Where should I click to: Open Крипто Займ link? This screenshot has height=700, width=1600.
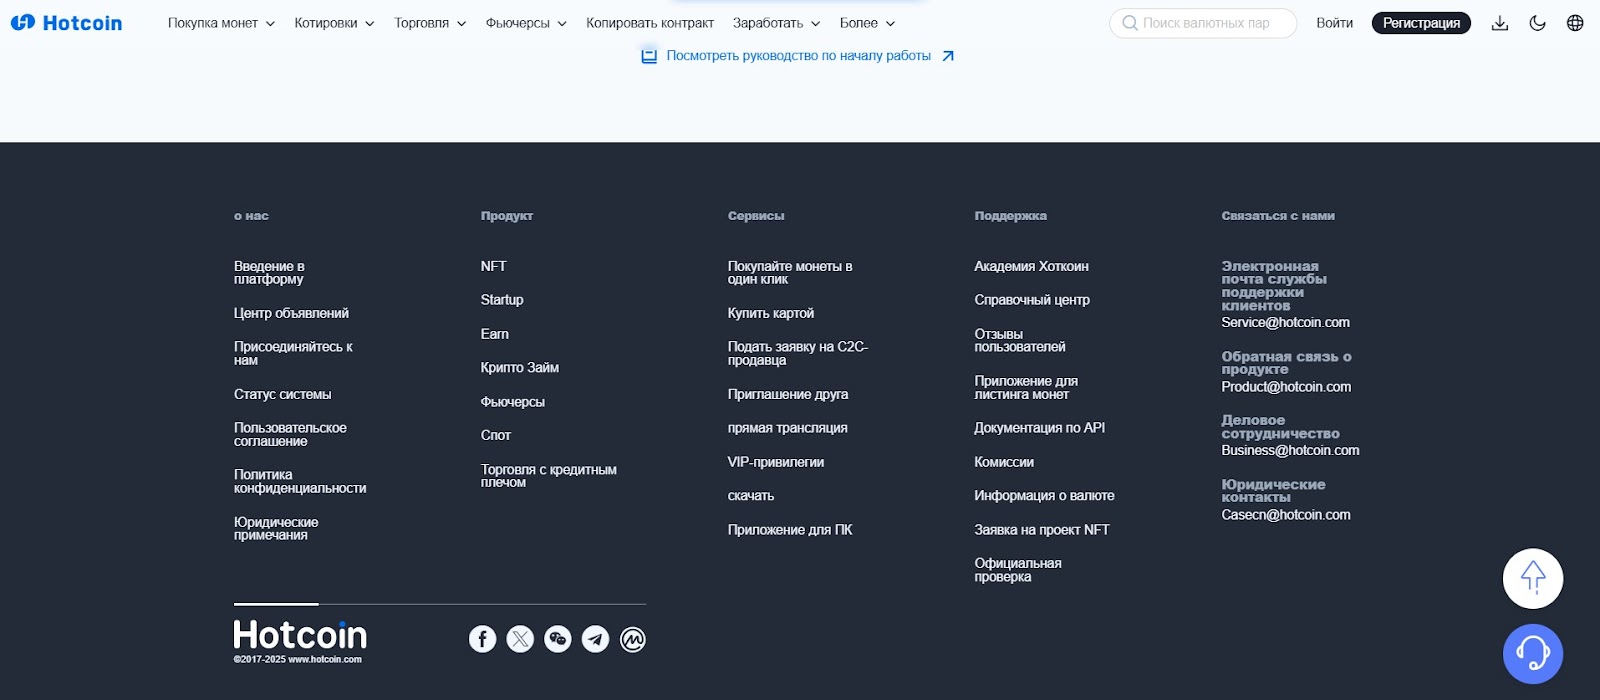click(x=519, y=367)
